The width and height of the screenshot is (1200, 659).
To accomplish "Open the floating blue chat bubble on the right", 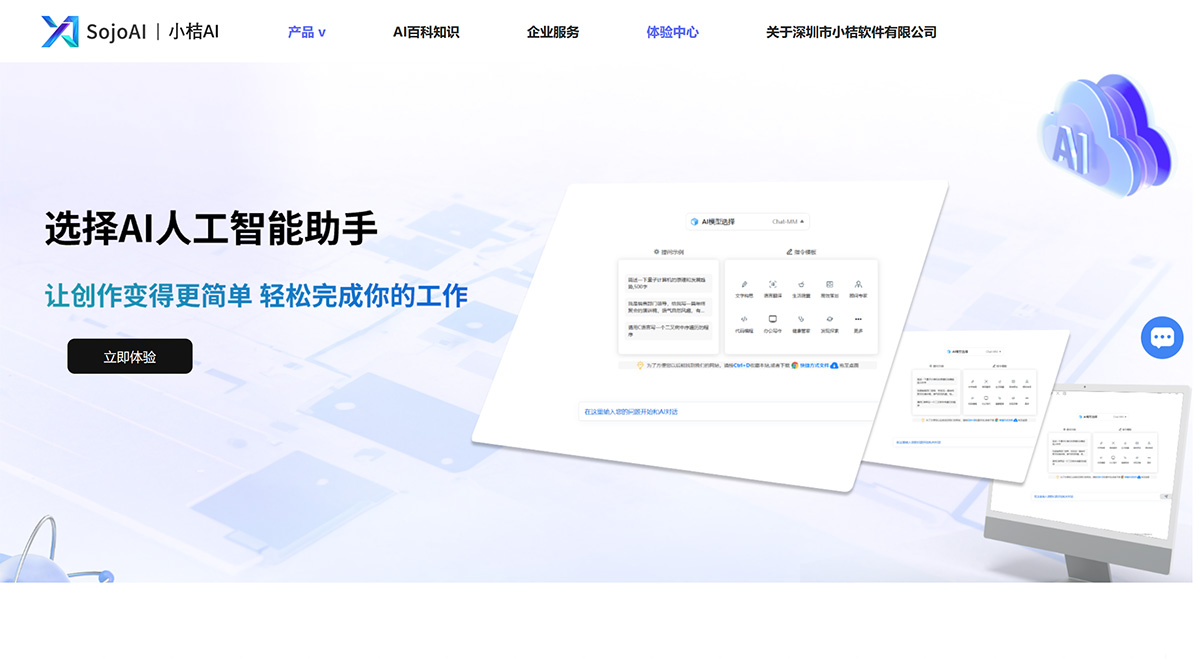I will pos(1161,337).
